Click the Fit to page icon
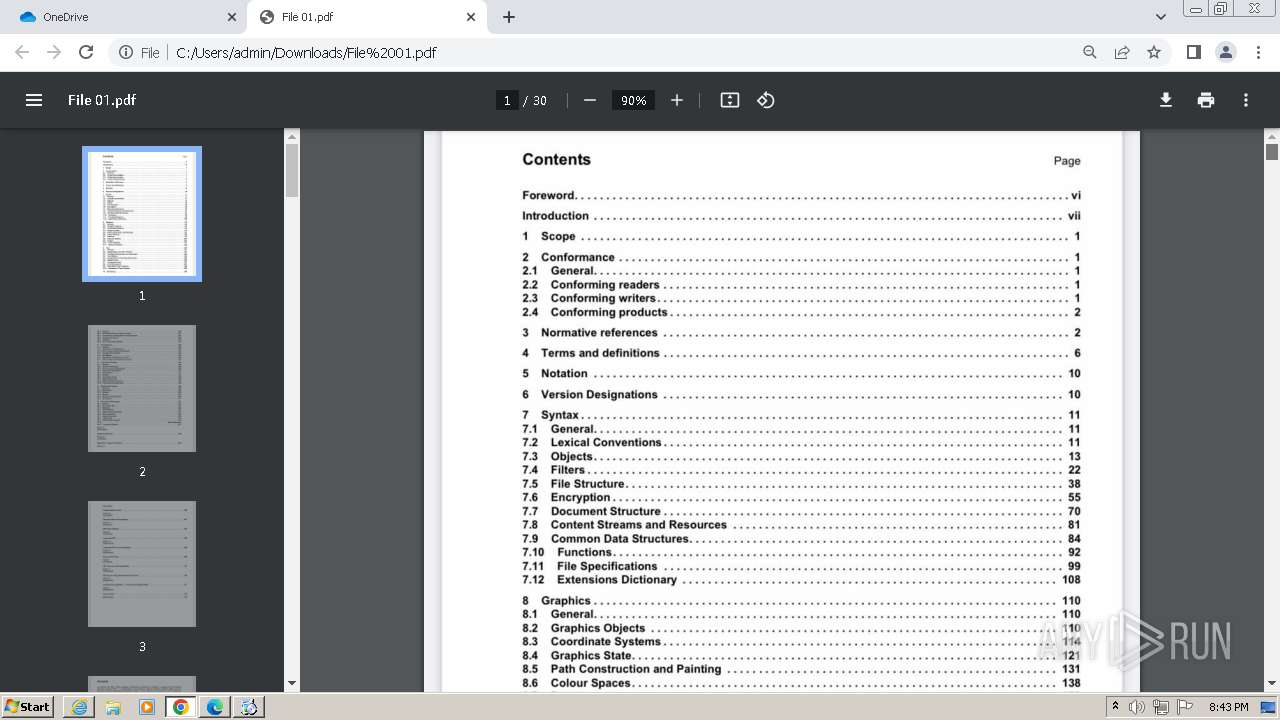 (x=730, y=100)
